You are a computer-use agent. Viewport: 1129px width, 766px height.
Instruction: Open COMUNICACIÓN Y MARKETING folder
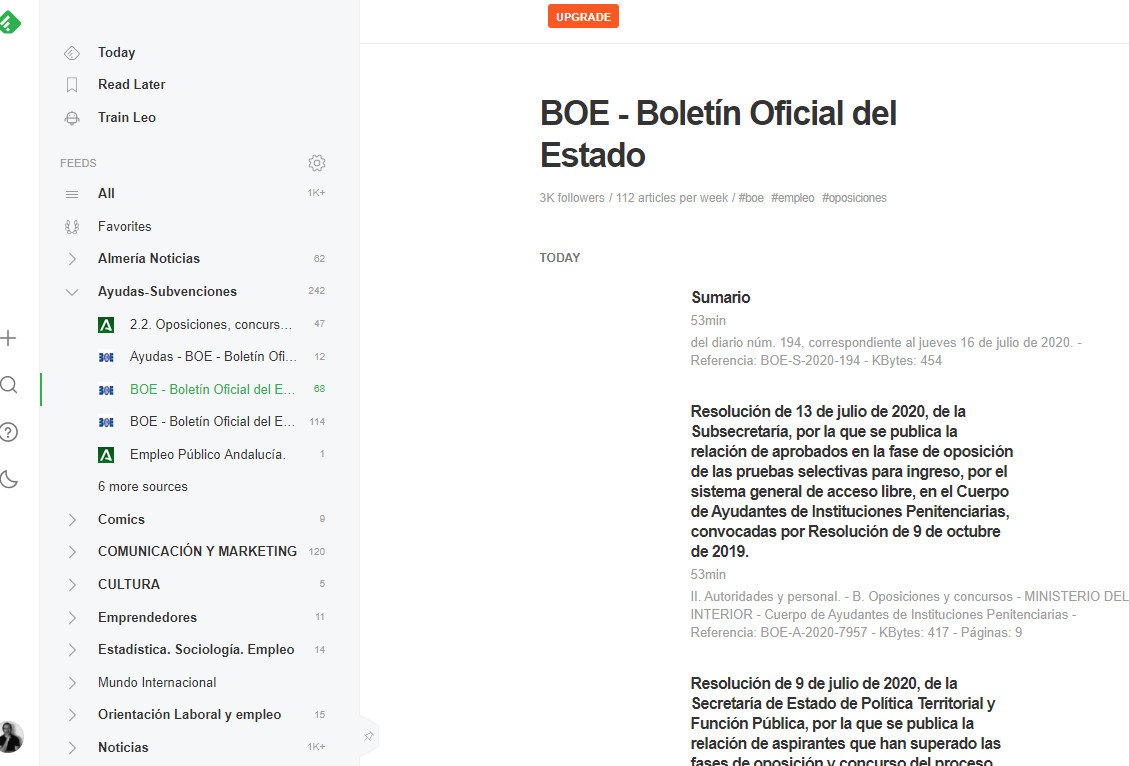tap(197, 551)
